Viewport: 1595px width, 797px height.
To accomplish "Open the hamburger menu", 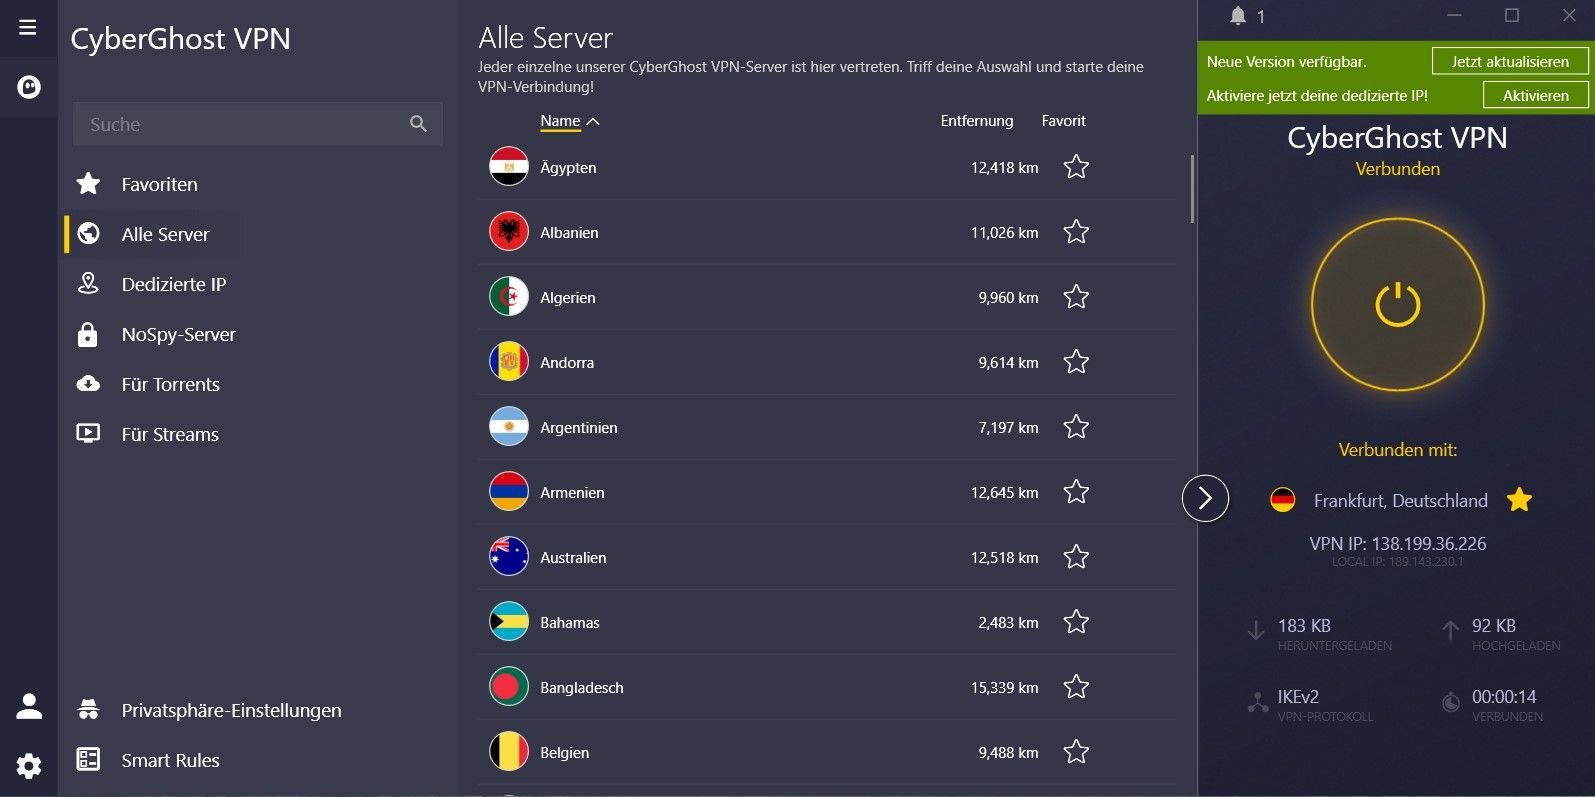I will click(x=28, y=27).
